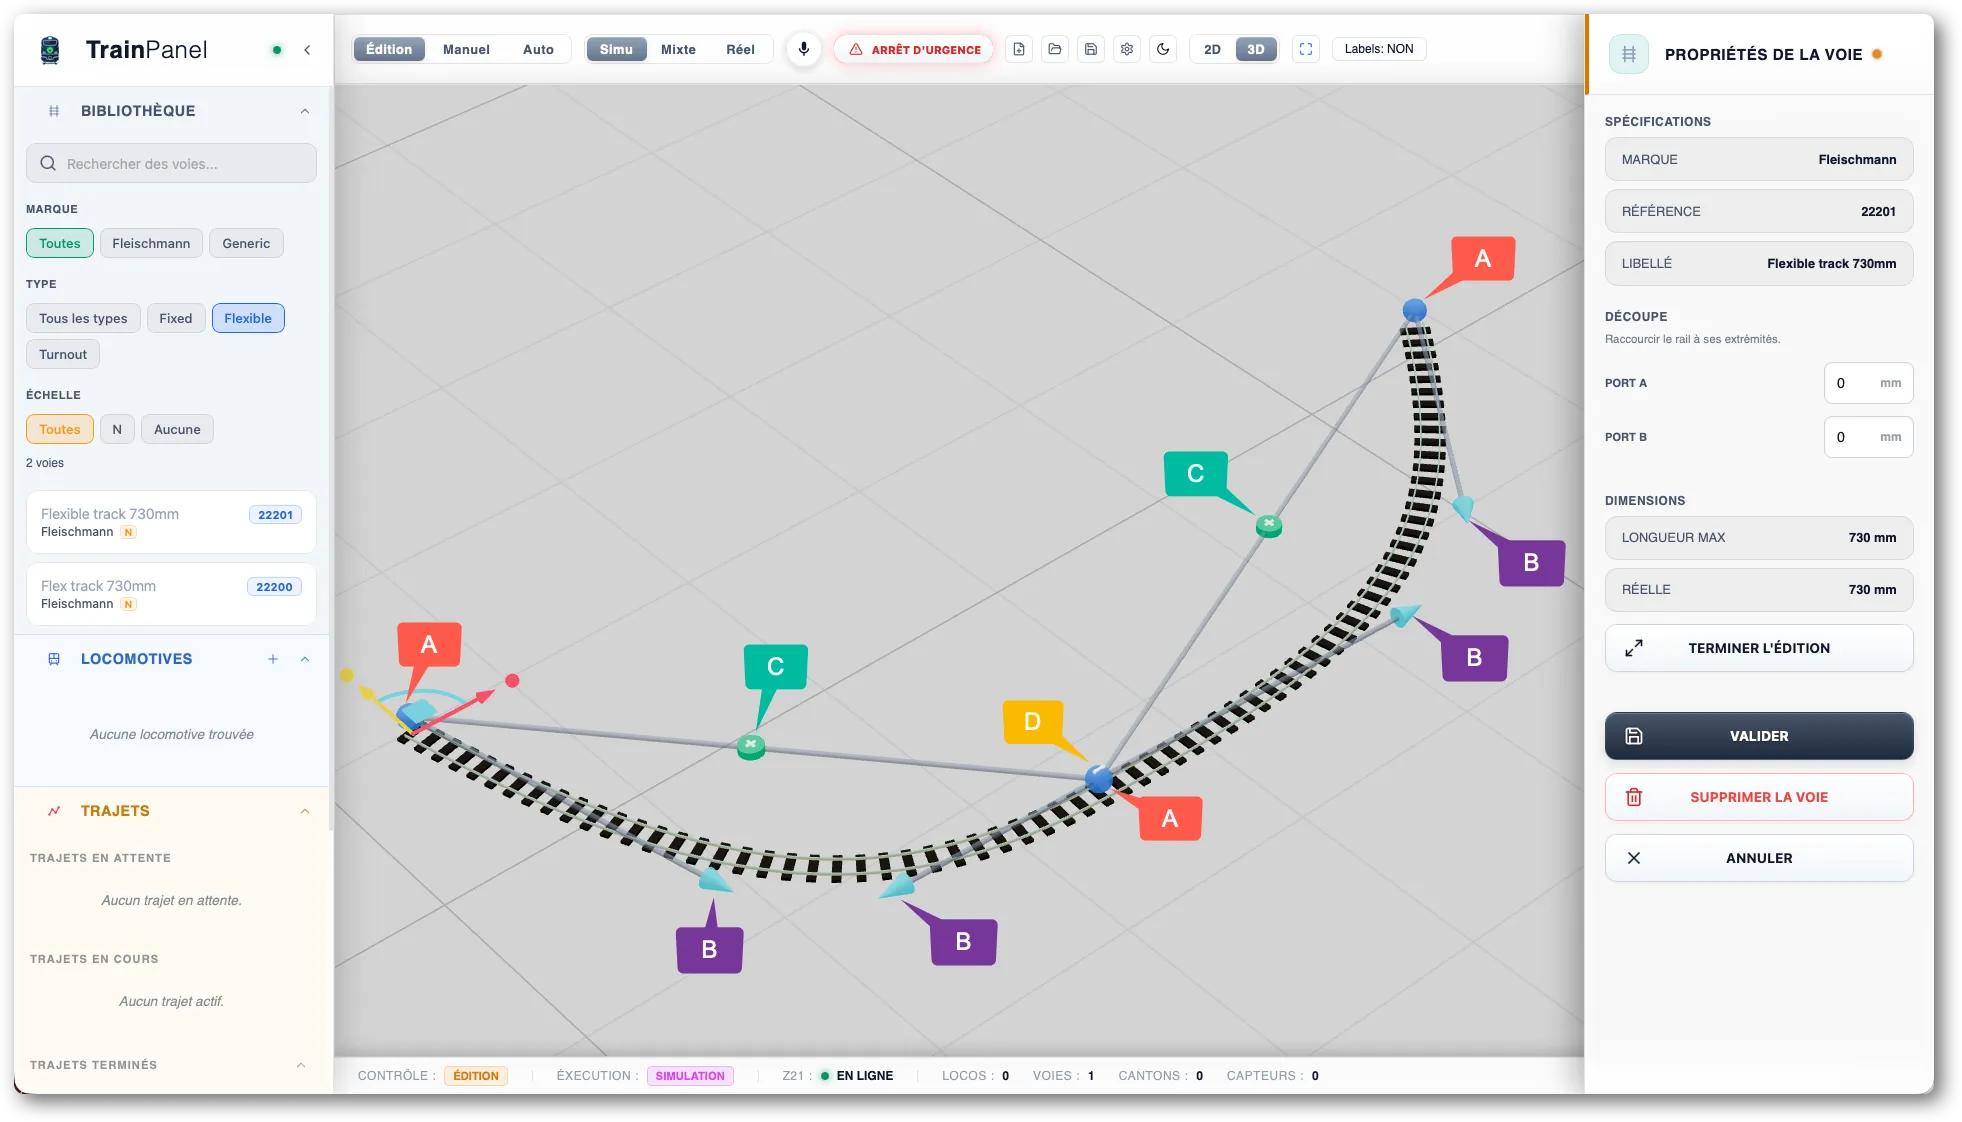
Task: Select Flexible track 730mm 22201 card
Action: tap(171, 522)
